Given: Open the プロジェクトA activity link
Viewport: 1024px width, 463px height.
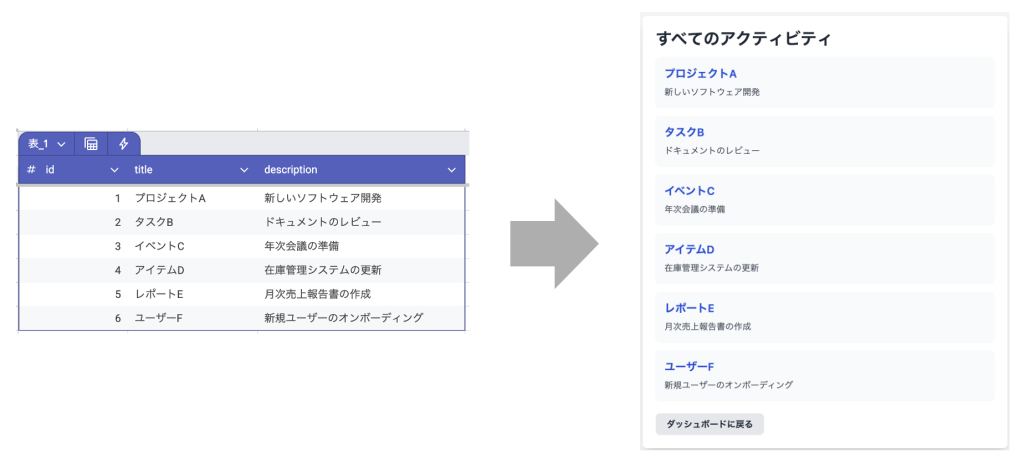Looking at the screenshot, I should 701,74.
